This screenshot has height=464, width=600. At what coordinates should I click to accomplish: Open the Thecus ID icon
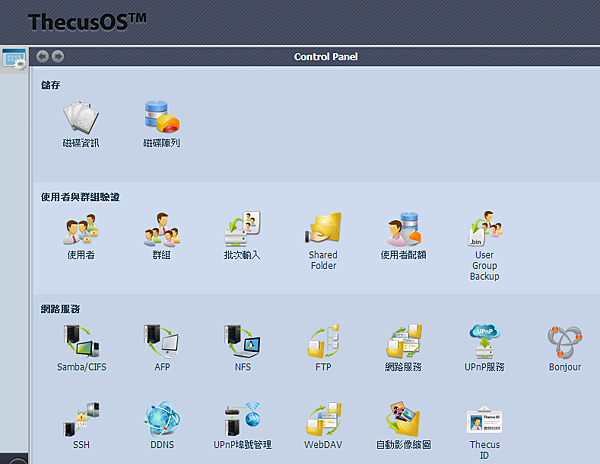tap(484, 420)
